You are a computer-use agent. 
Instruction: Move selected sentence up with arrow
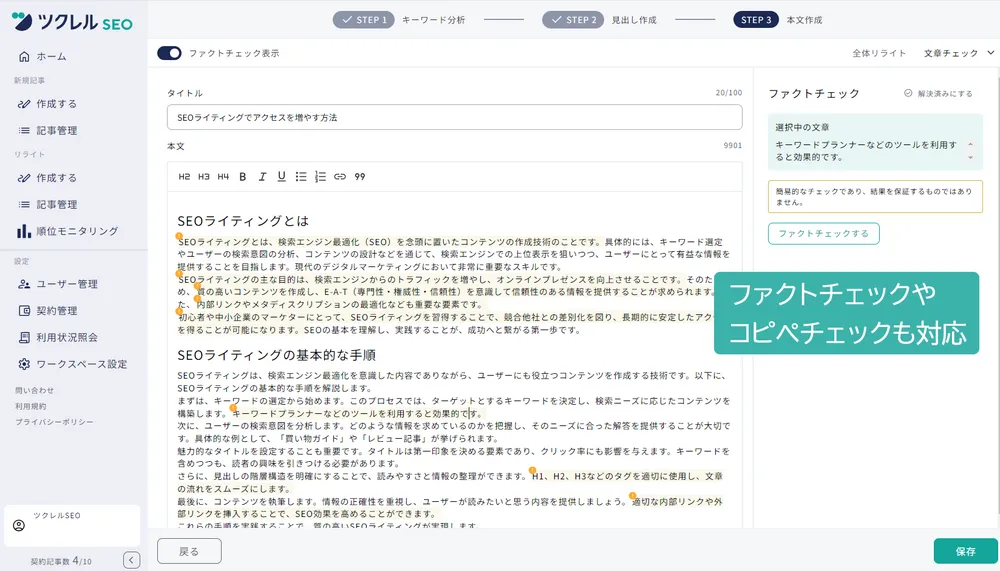pyautogui.click(x=971, y=144)
